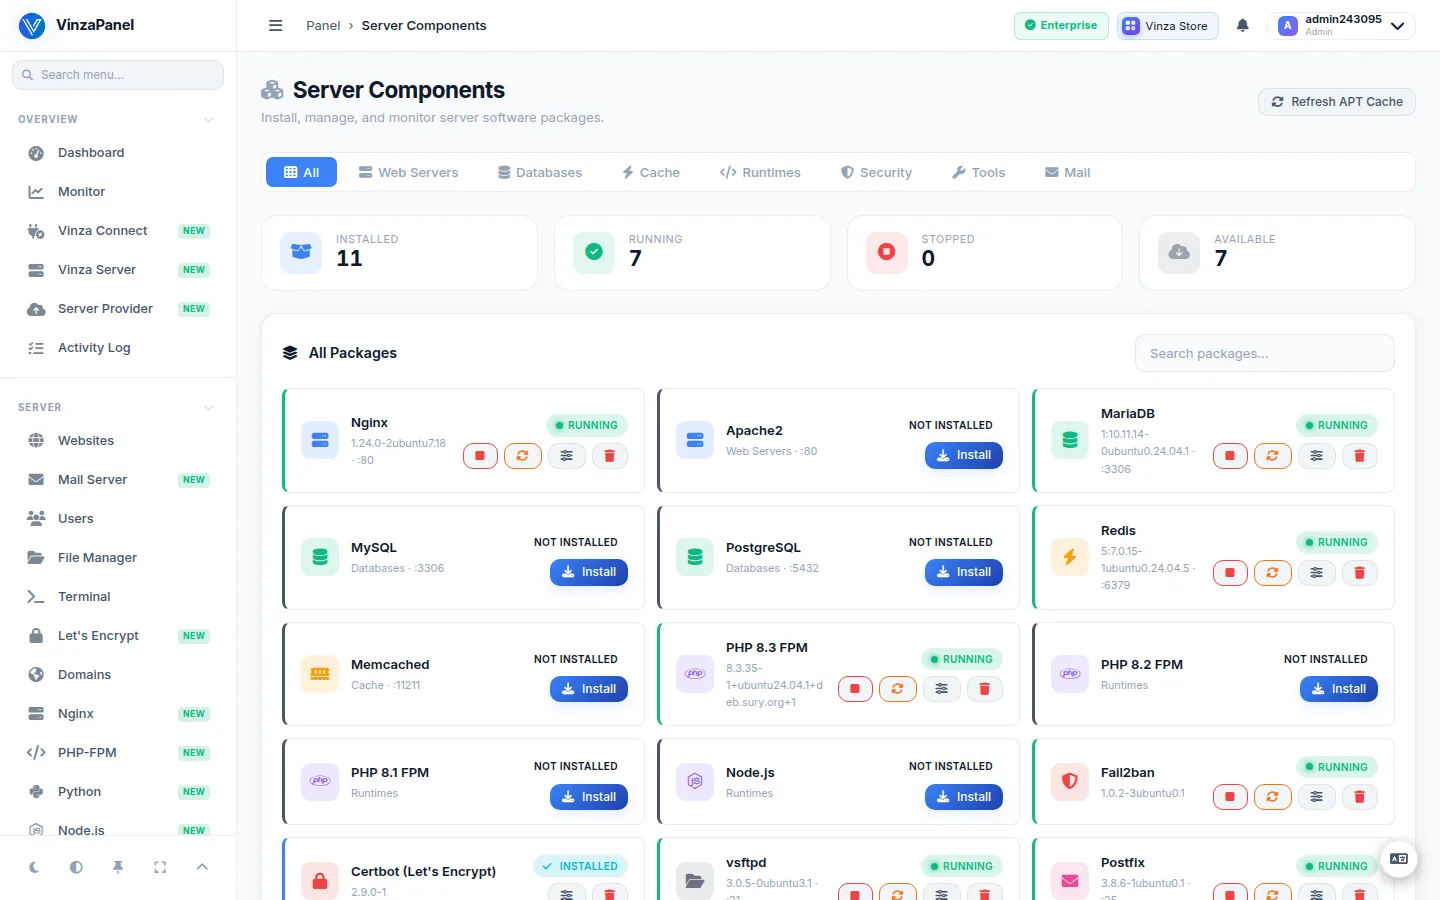The height and width of the screenshot is (900, 1440).
Task: Open Redis settings sliders icon
Action: pyautogui.click(x=1317, y=573)
